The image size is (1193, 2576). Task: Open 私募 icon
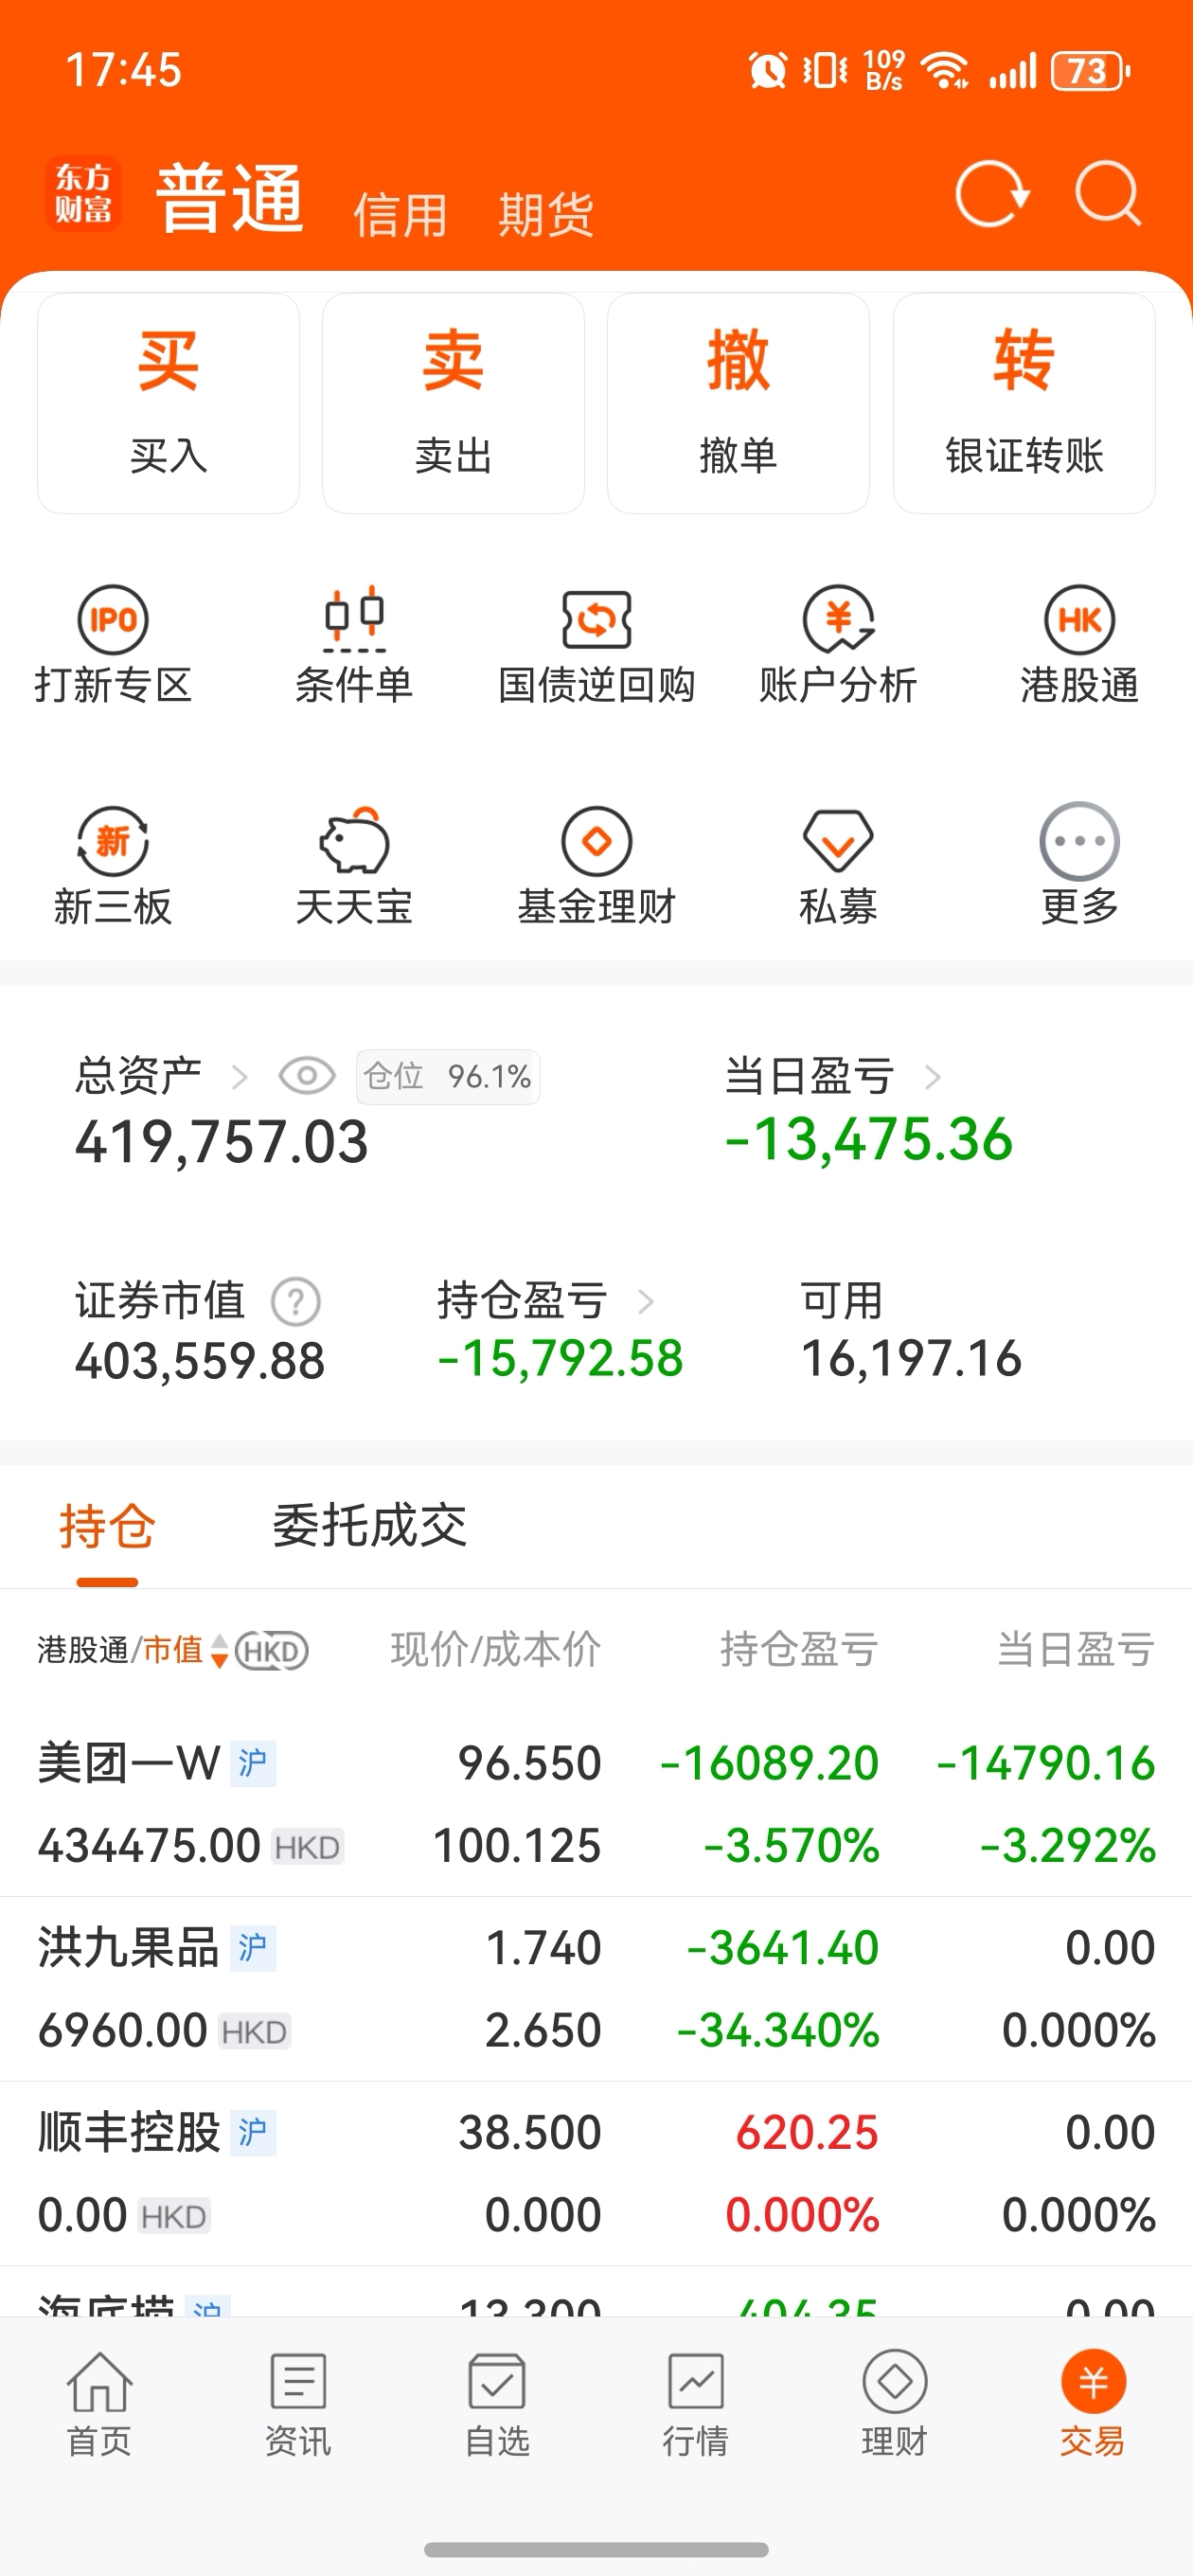click(x=838, y=841)
